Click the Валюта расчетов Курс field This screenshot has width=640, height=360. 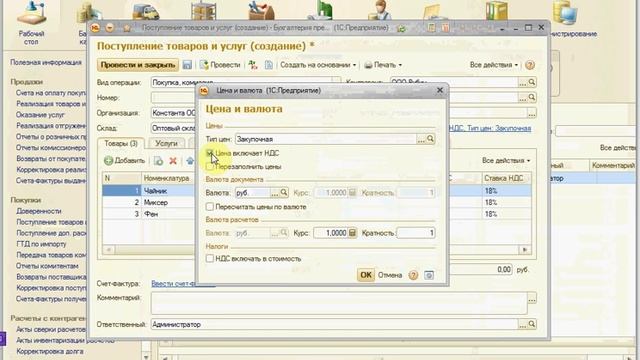331,233
